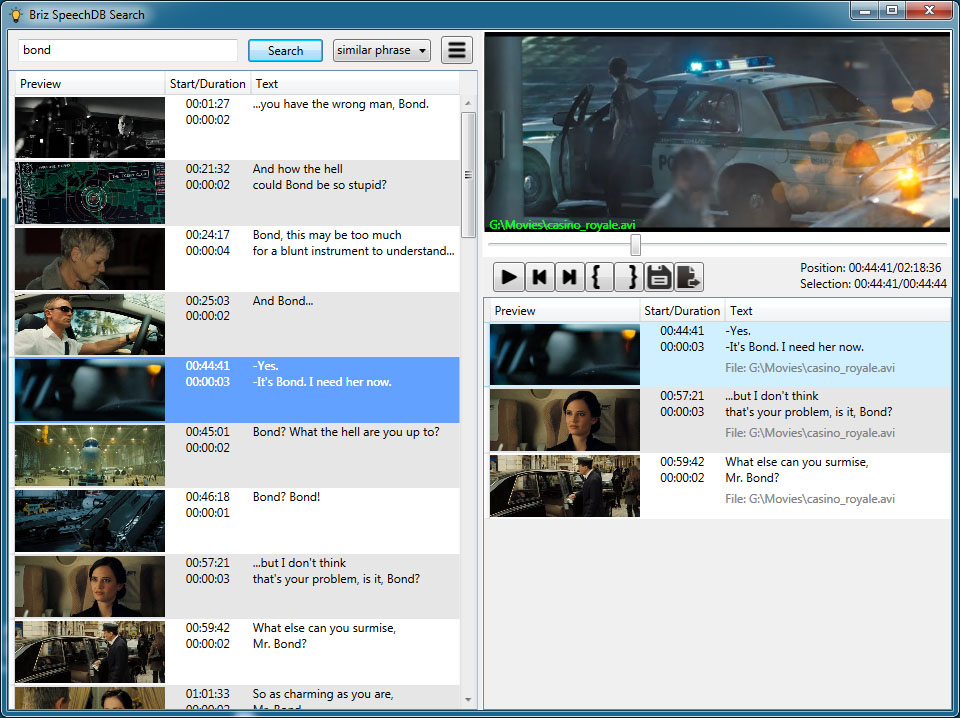Select 'Bond? What the hell are you up to?'

coord(346,432)
